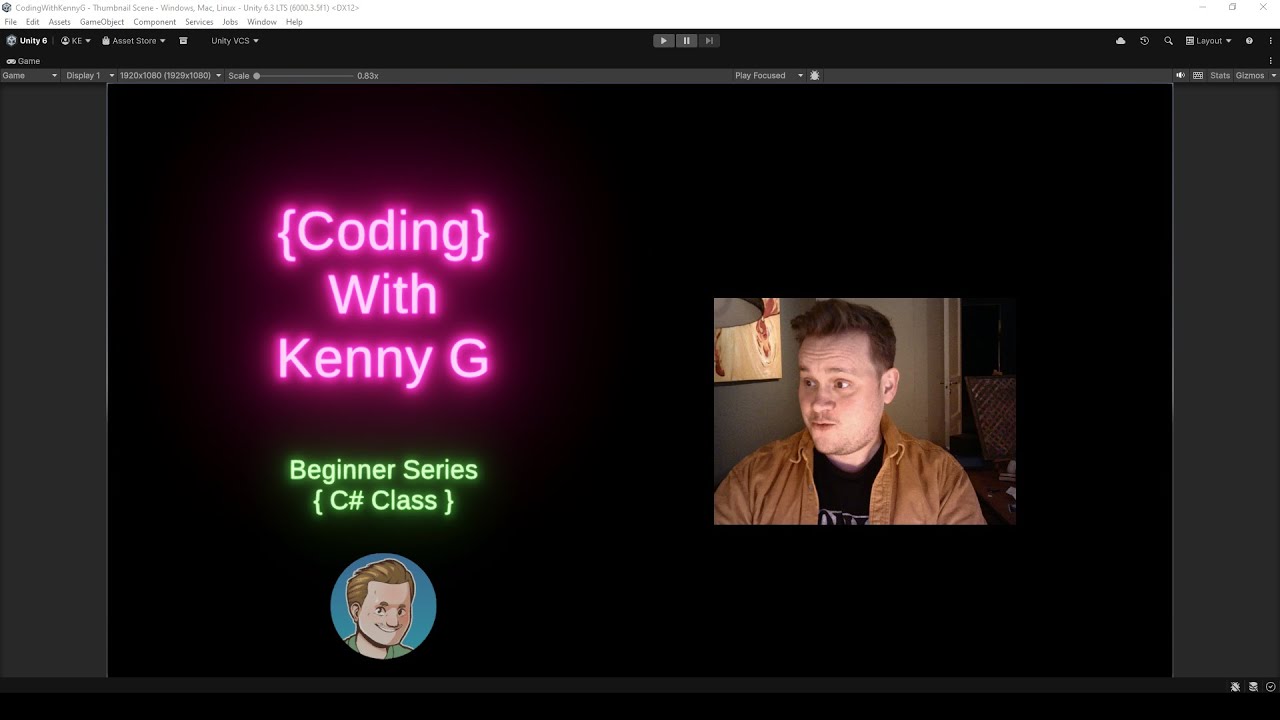
Task: Click the 'Beginner Series' green text
Action: coord(383,470)
